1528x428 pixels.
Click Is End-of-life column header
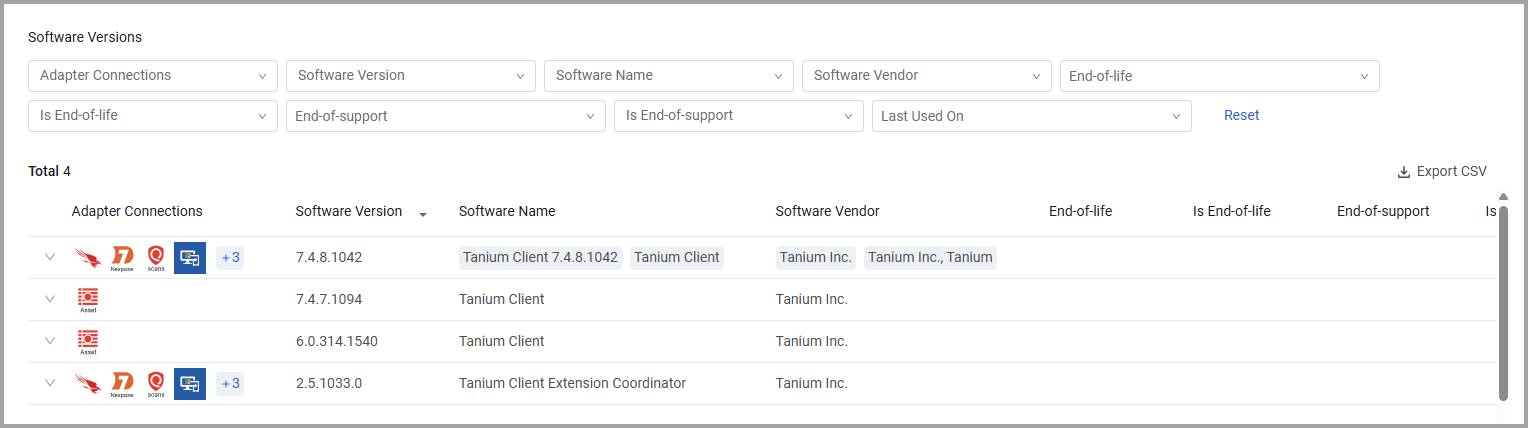click(x=1232, y=211)
